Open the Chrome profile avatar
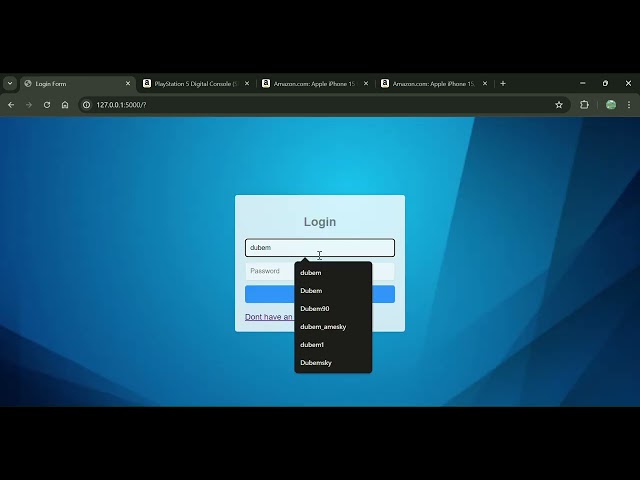Viewport: 640px width, 480px height. (x=611, y=105)
